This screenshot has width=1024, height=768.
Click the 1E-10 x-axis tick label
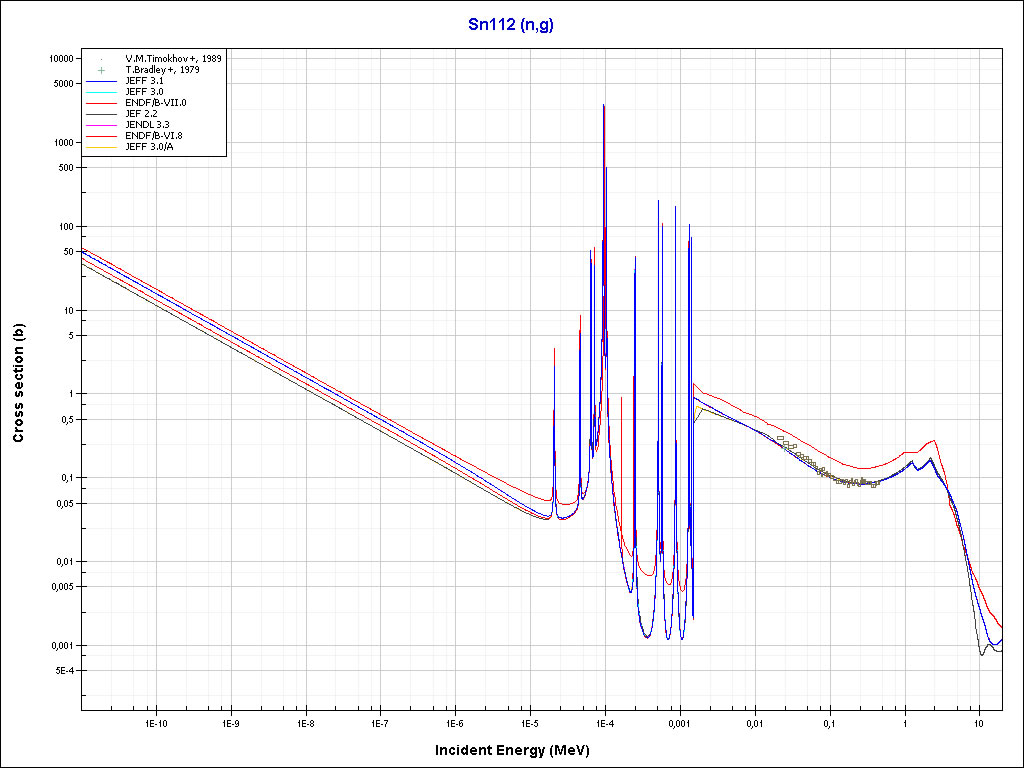click(x=155, y=721)
